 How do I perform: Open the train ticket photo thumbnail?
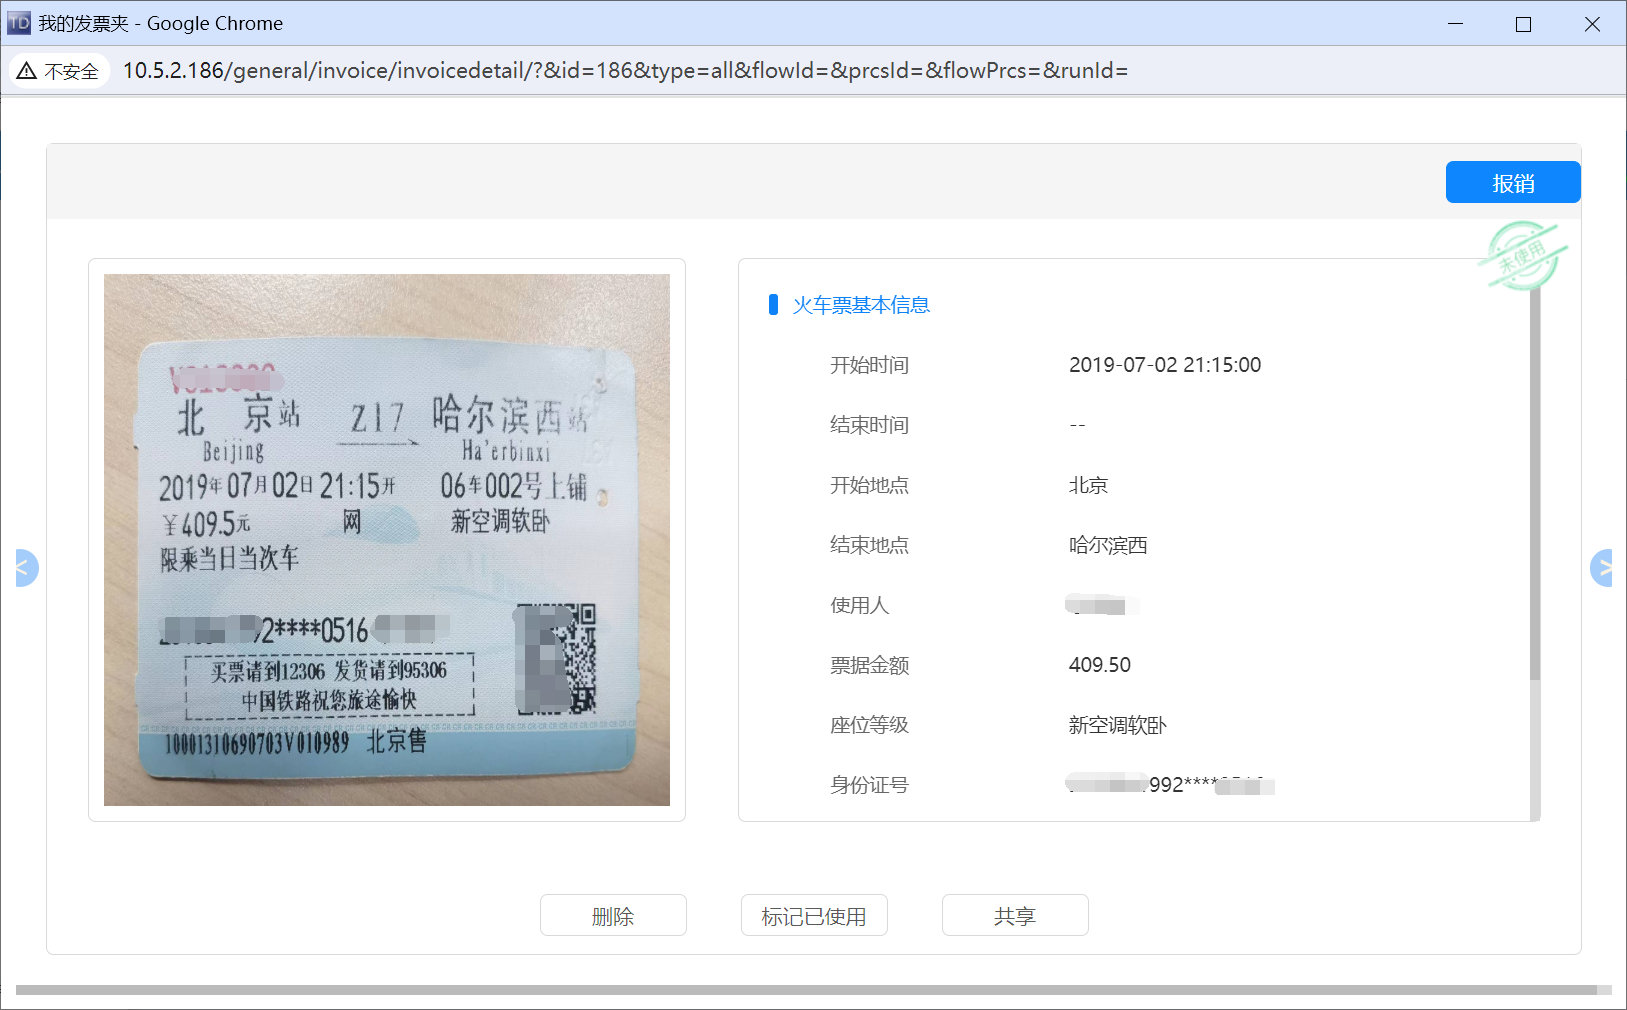[387, 540]
